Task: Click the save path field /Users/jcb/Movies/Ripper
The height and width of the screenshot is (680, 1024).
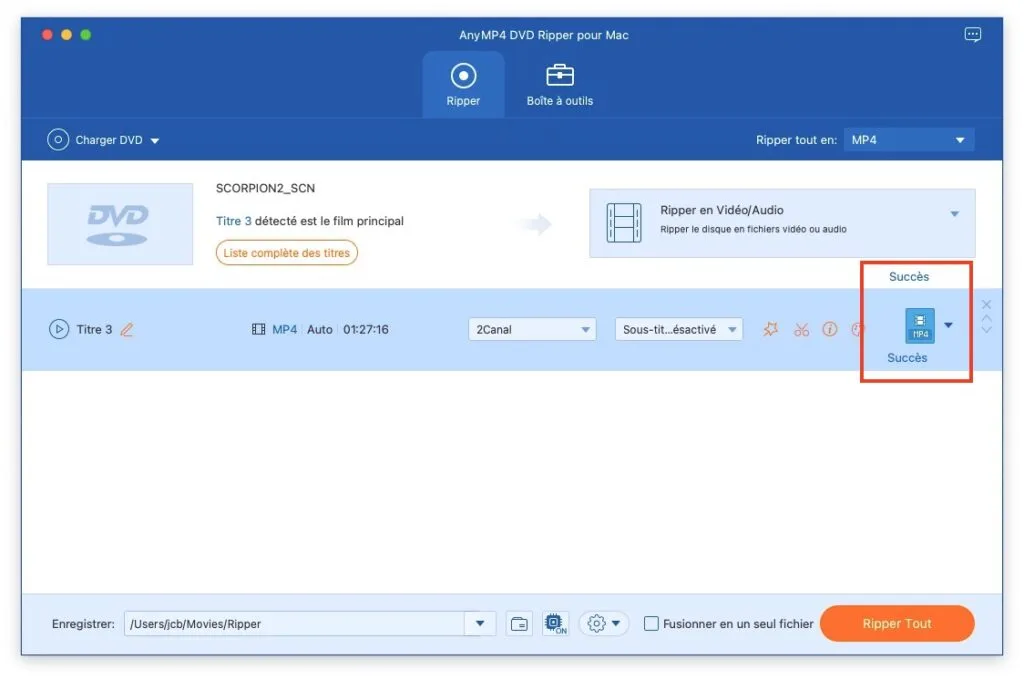Action: point(295,624)
